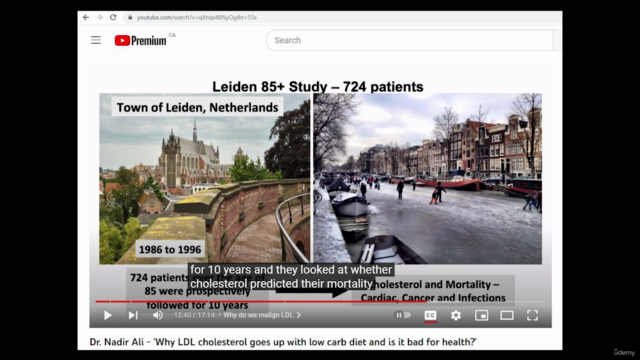Turn off closed captions CC
This screenshot has height=360, width=640.
tap(430, 315)
